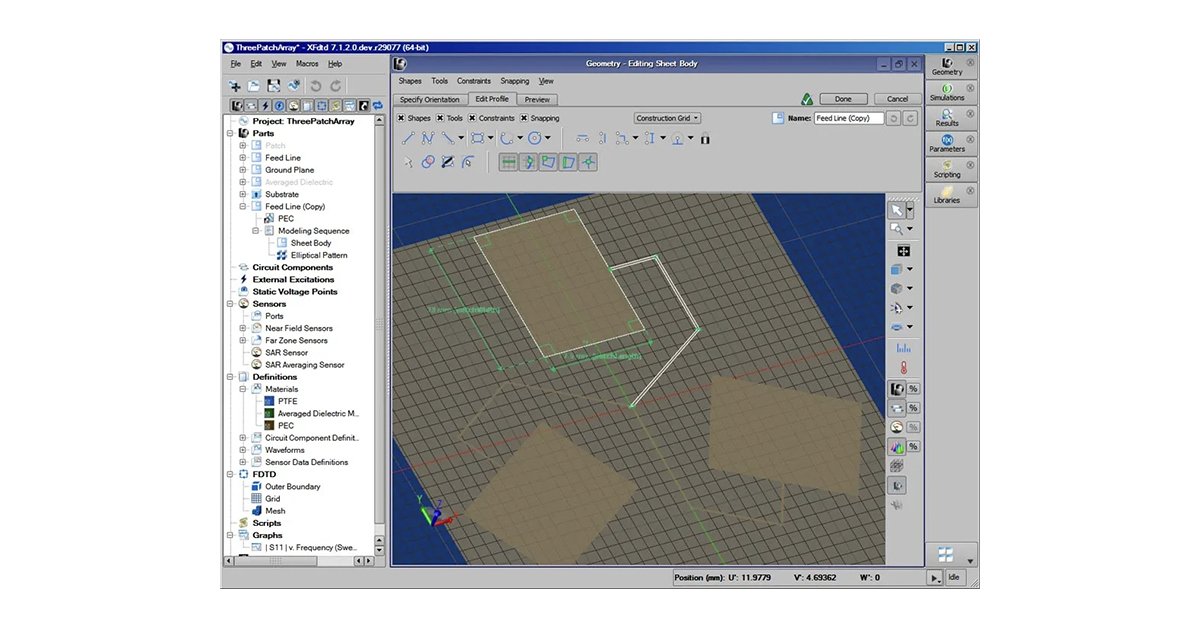Click the Undo arrow in the top toolbar
Image resolution: width=1200 pixels, height=628 pixels.
318,85
